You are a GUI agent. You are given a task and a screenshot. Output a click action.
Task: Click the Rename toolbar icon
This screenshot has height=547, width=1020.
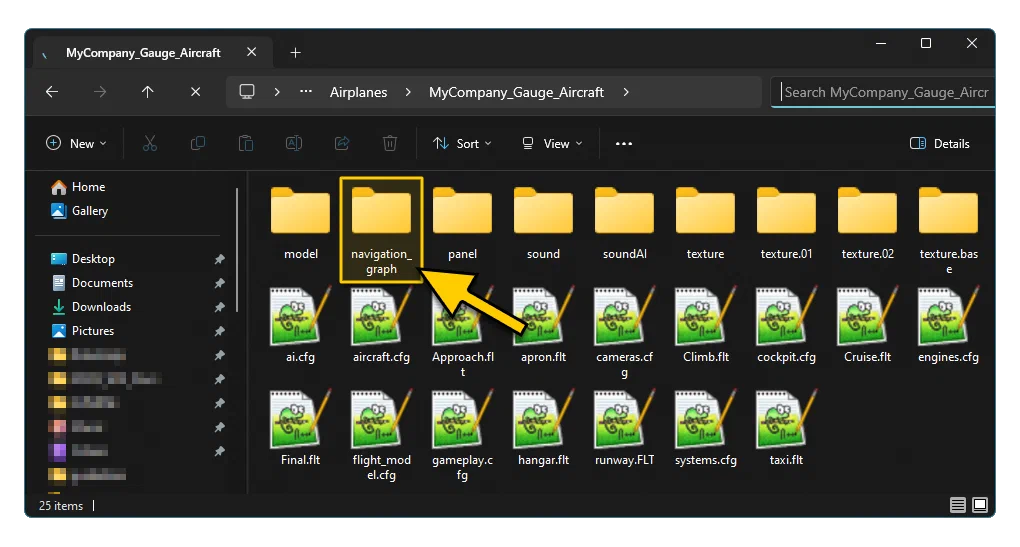[294, 143]
